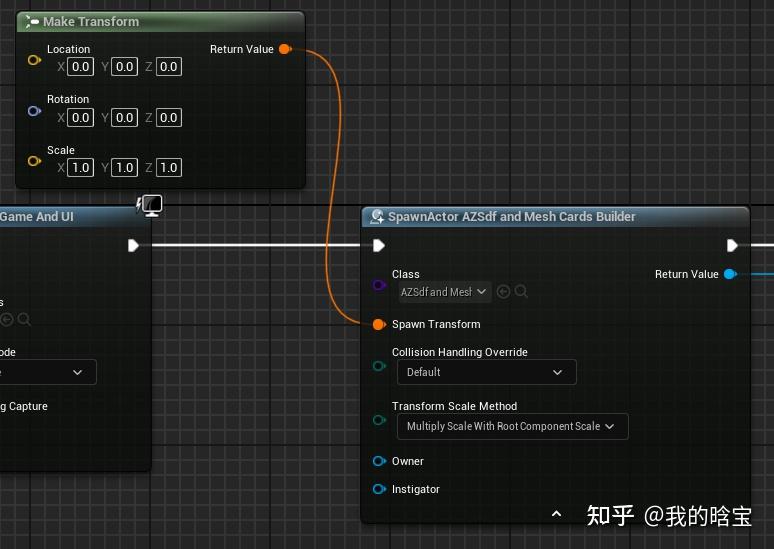Click the Collision Handling Override label
Screen dimensions: 774x549
pyautogui.click(x=460, y=352)
